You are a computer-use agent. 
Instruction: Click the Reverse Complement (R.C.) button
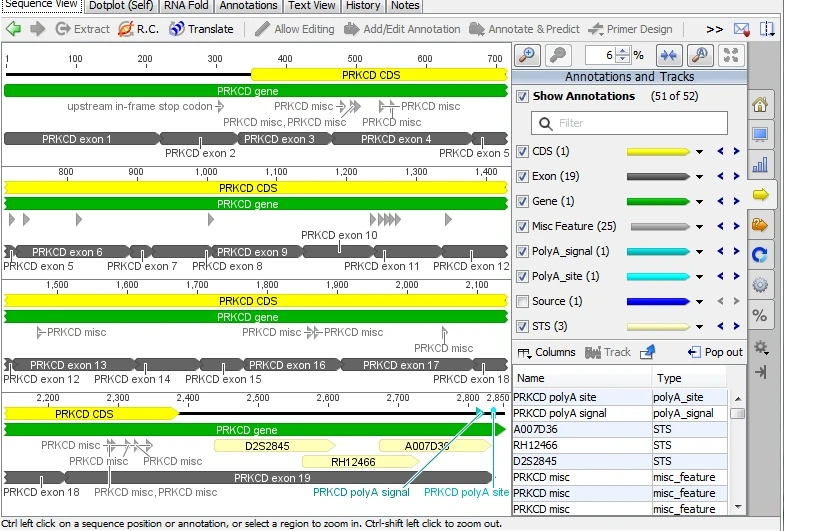139,29
